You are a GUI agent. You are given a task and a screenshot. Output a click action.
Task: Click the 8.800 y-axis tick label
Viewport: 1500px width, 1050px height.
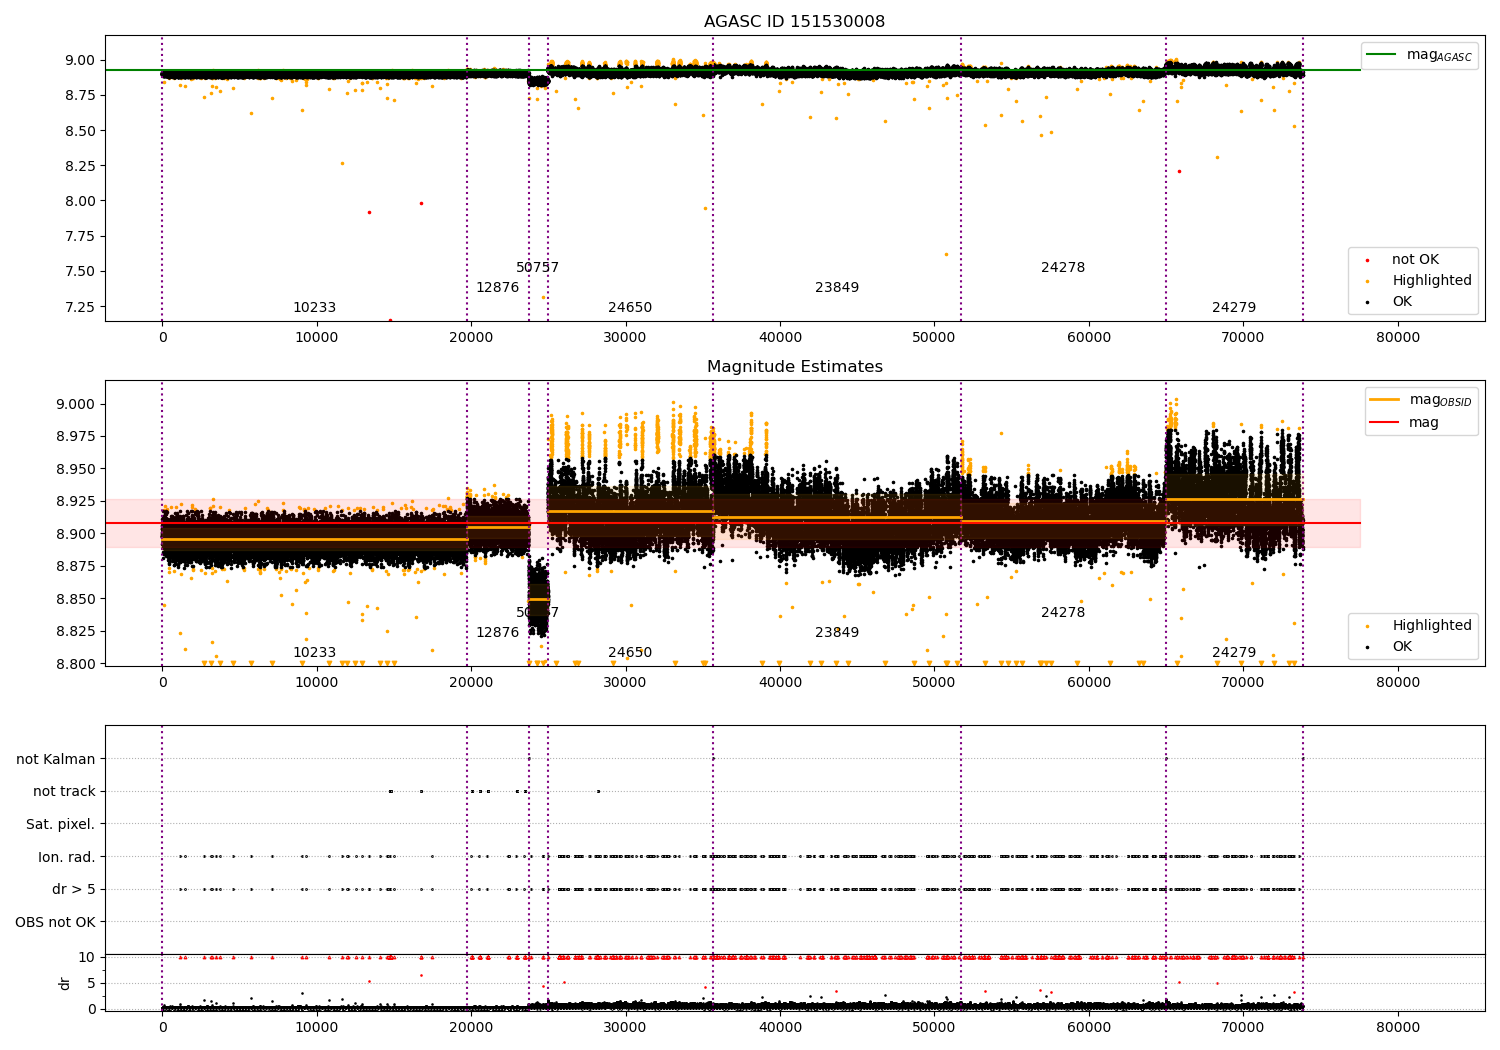(x=75, y=664)
